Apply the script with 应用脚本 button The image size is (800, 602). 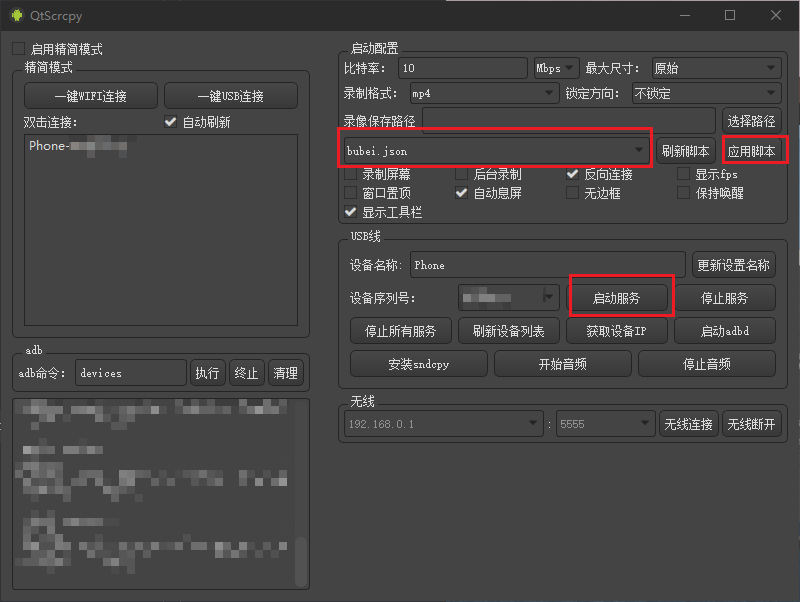(x=752, y=152)
